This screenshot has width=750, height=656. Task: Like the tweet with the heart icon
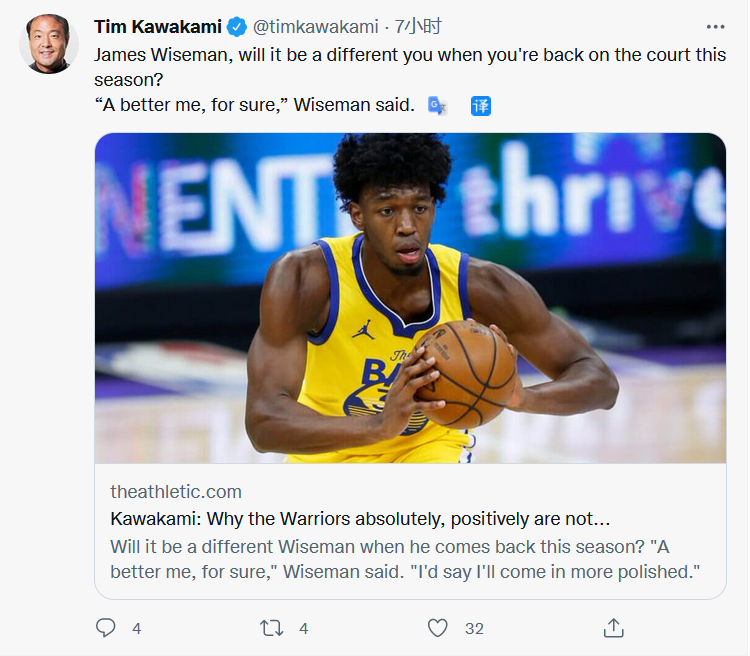coord(438,628)
